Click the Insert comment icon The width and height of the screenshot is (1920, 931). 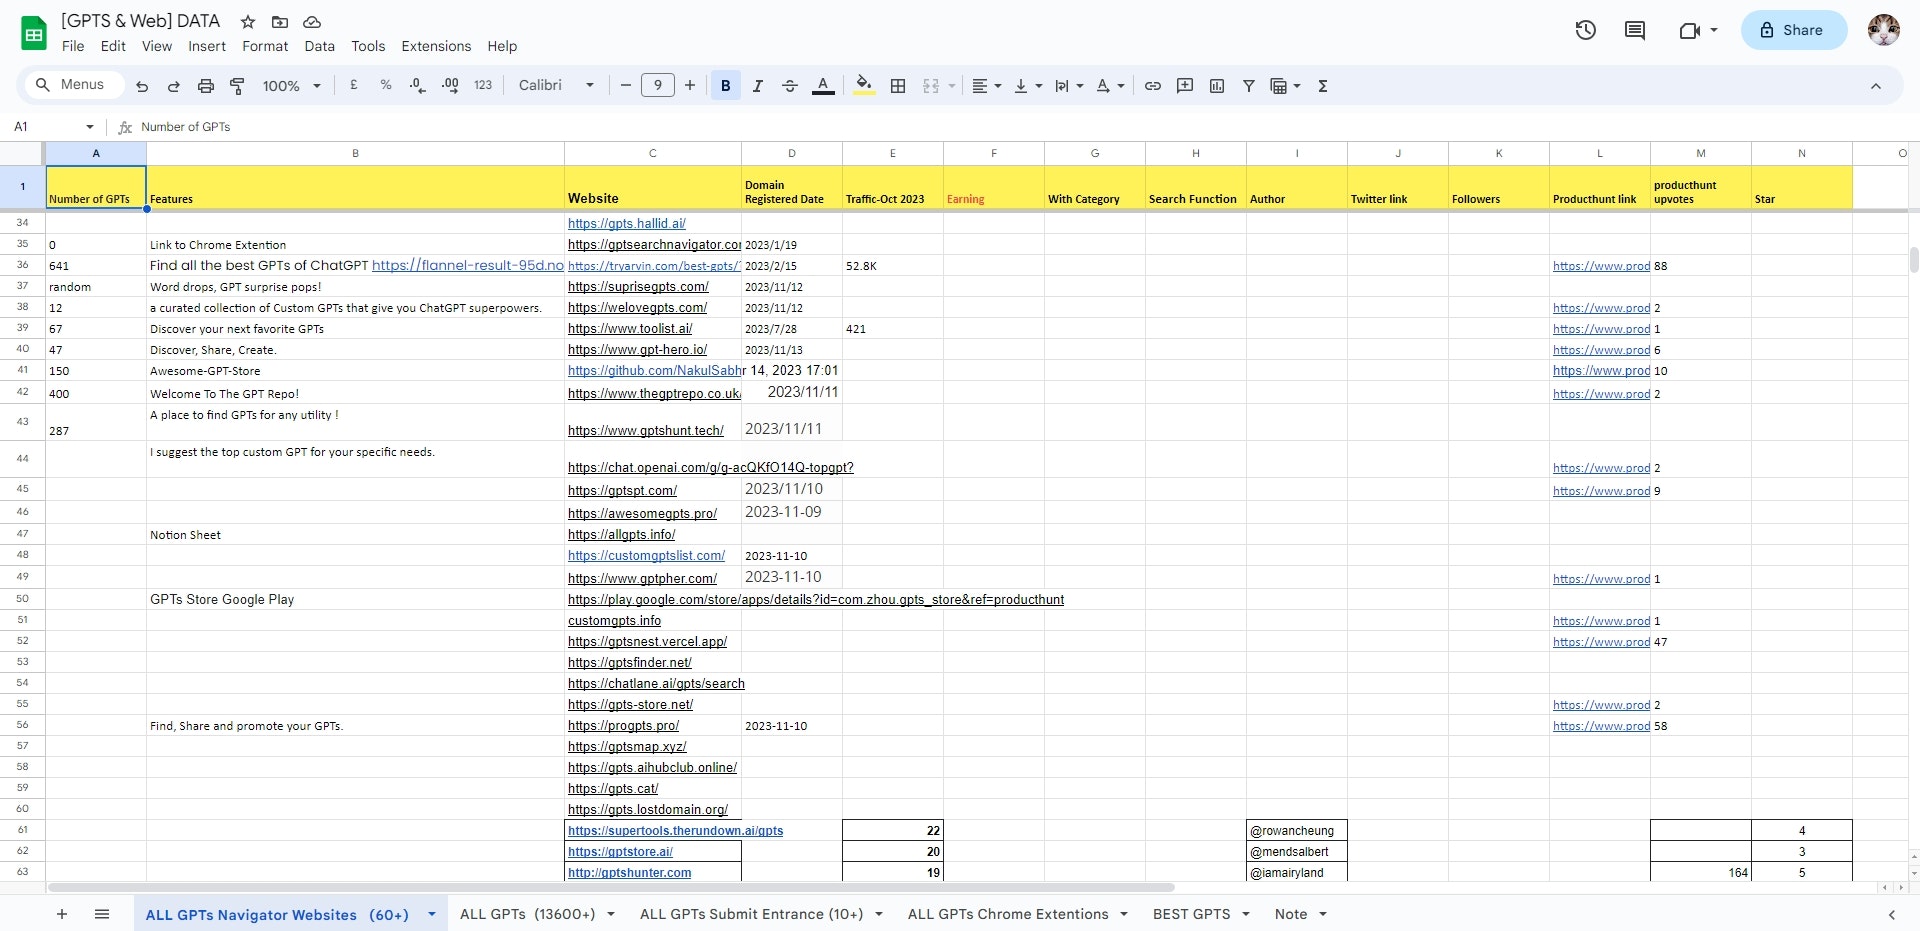[x=1185, y=86]
